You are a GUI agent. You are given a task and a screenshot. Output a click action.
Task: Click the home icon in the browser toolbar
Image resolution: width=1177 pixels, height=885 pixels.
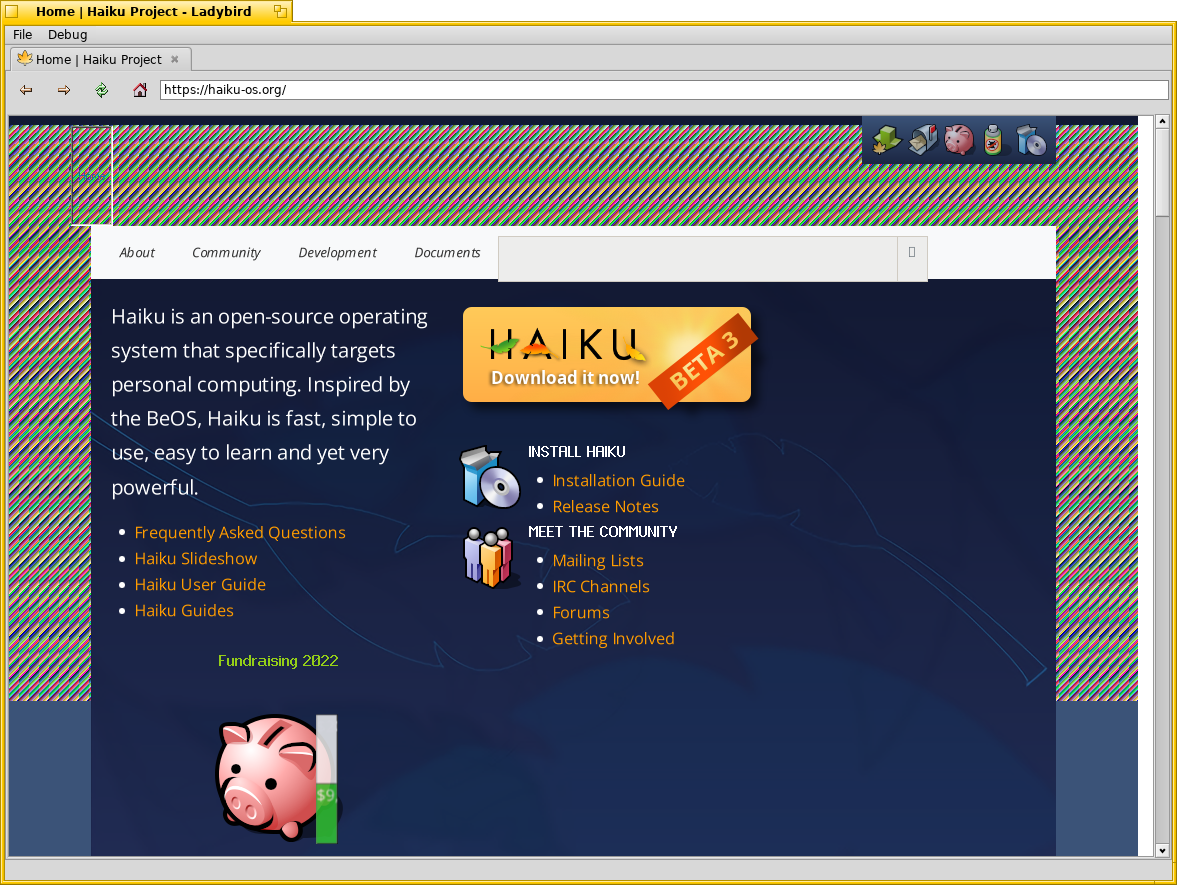139,89
